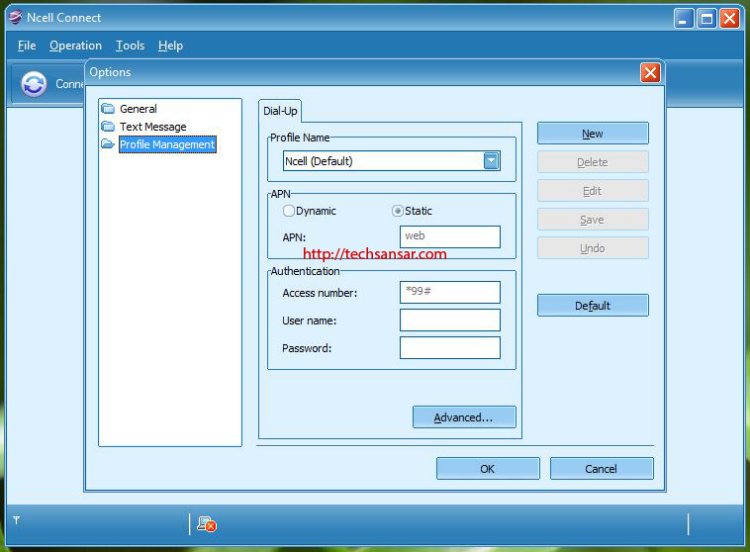The height and width of the screenshot is (552, 750).
Task: Open the Help menu
Action: coord(171,45)
